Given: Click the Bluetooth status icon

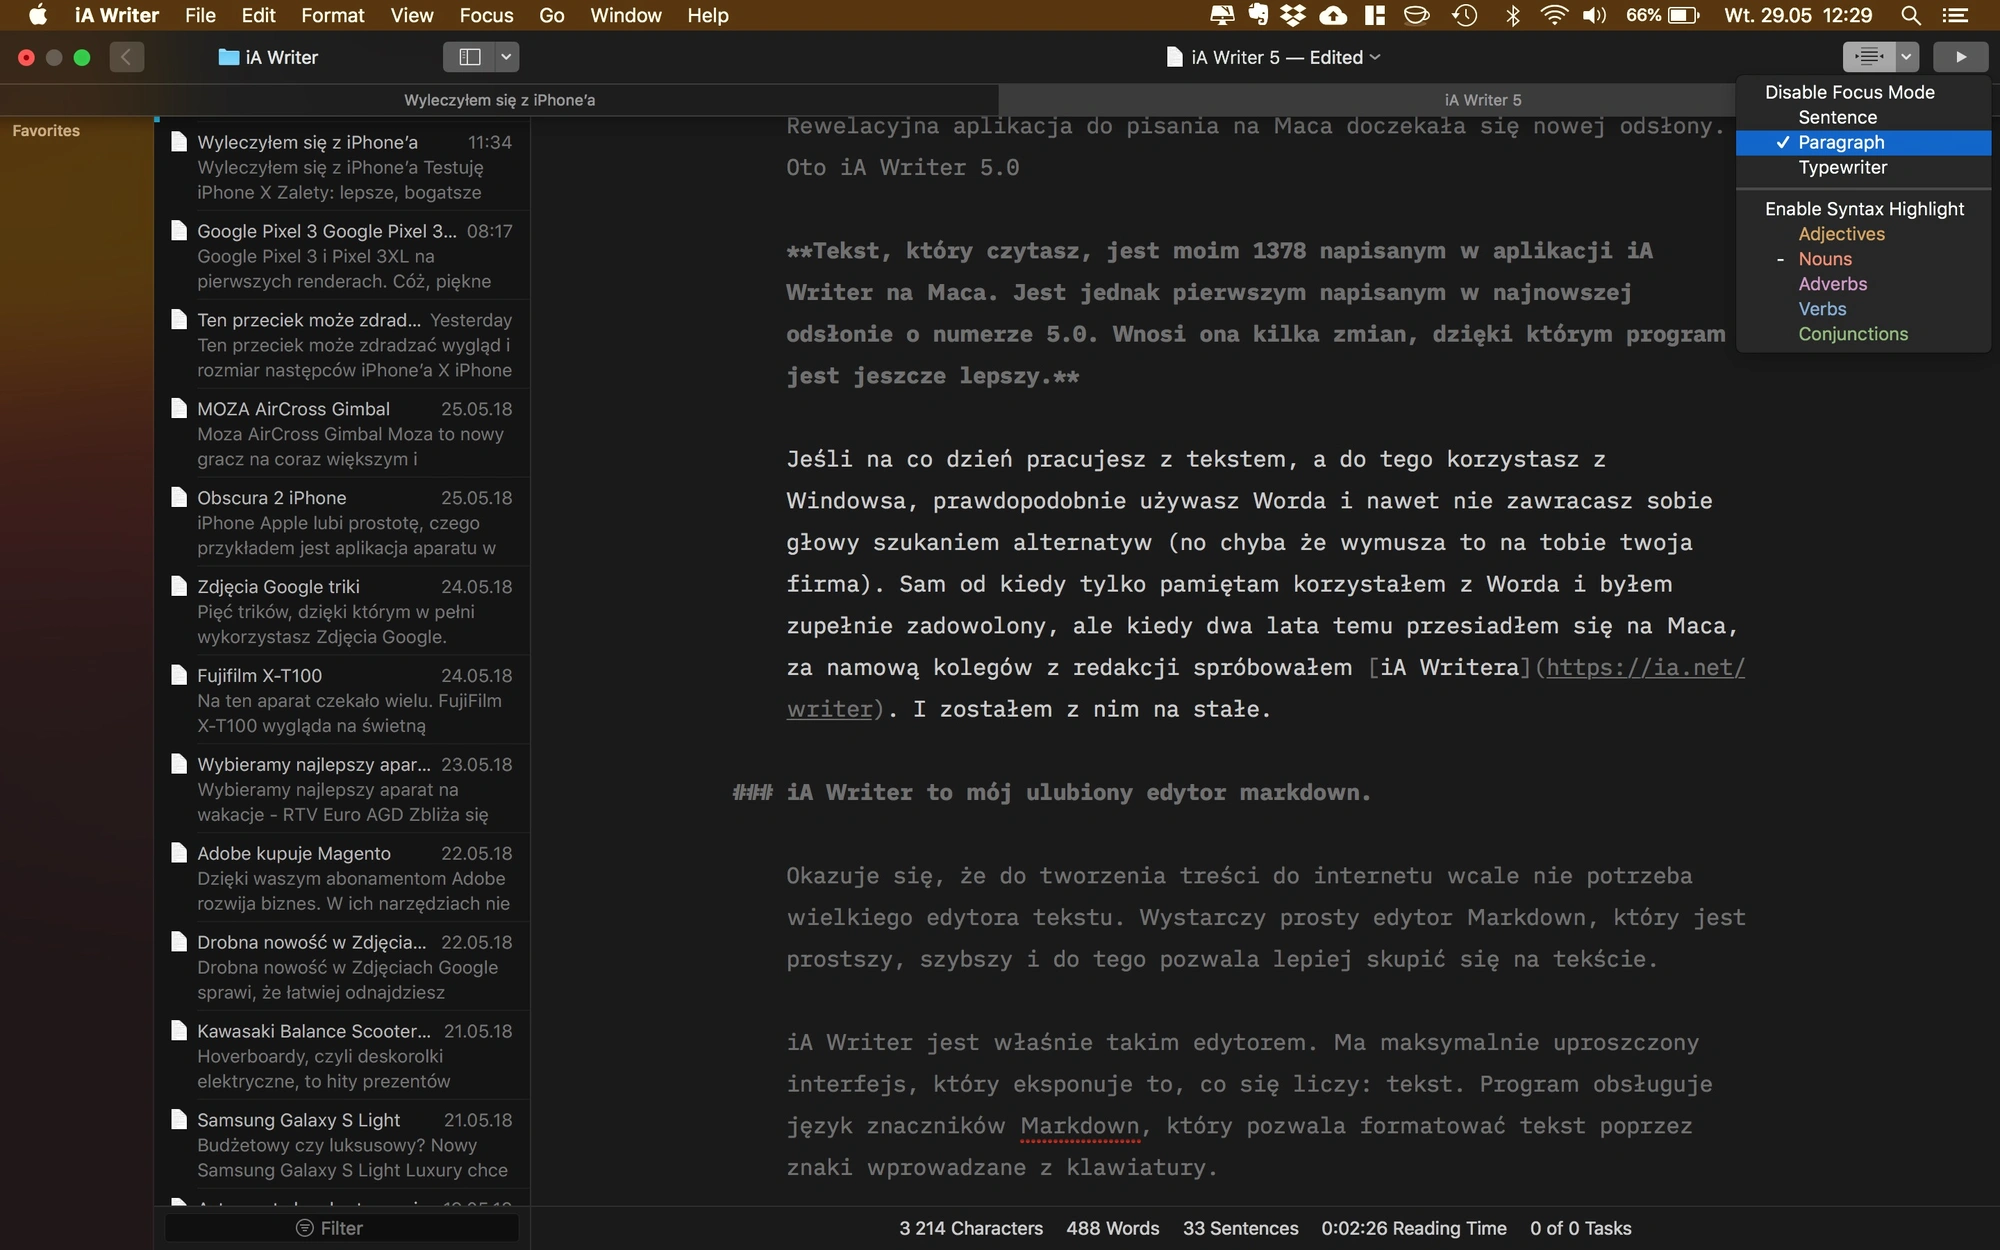Looking at the screenshot, I should coord(1512,15).
